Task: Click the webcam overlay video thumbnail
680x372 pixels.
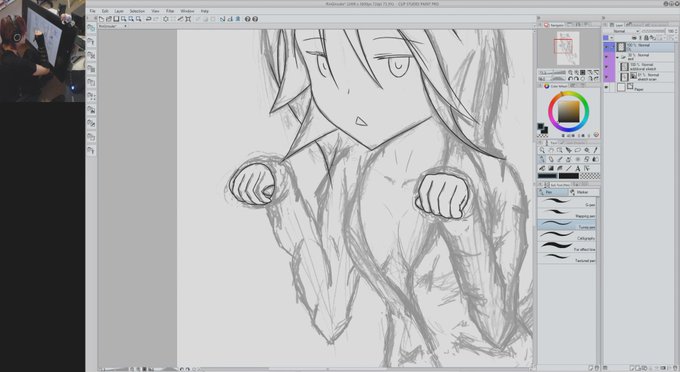Action: 42,51
